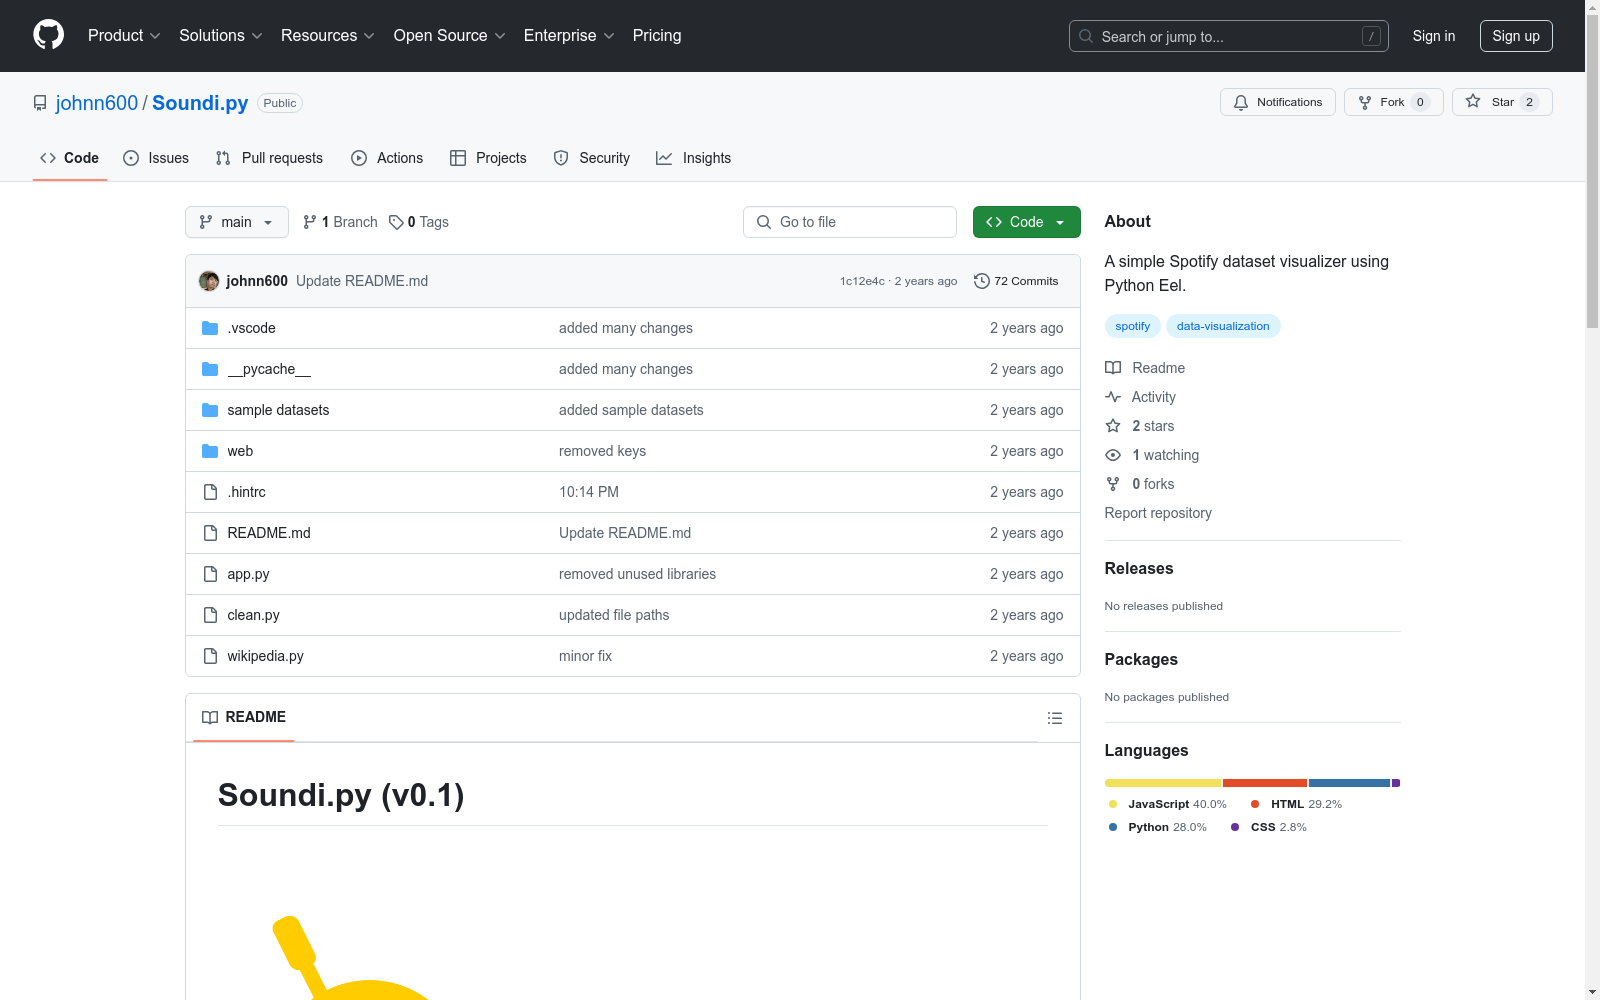The width and height of the screenshot is (1600, 1000).
Task: Open the 72 Commits link
Action: pos(1016,281)
